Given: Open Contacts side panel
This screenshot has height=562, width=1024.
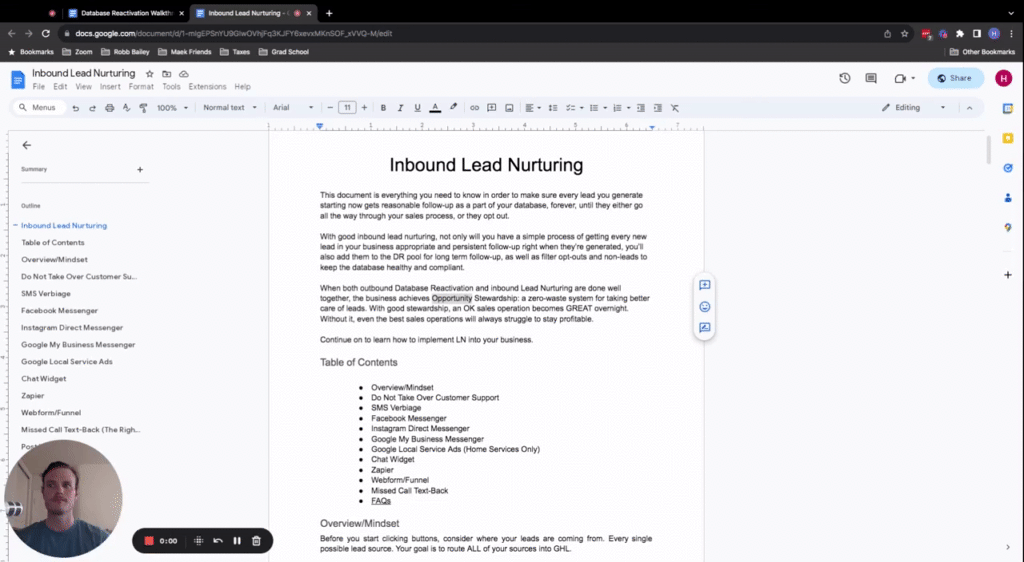Looking at the screenshot, I should coord(1008,198).
